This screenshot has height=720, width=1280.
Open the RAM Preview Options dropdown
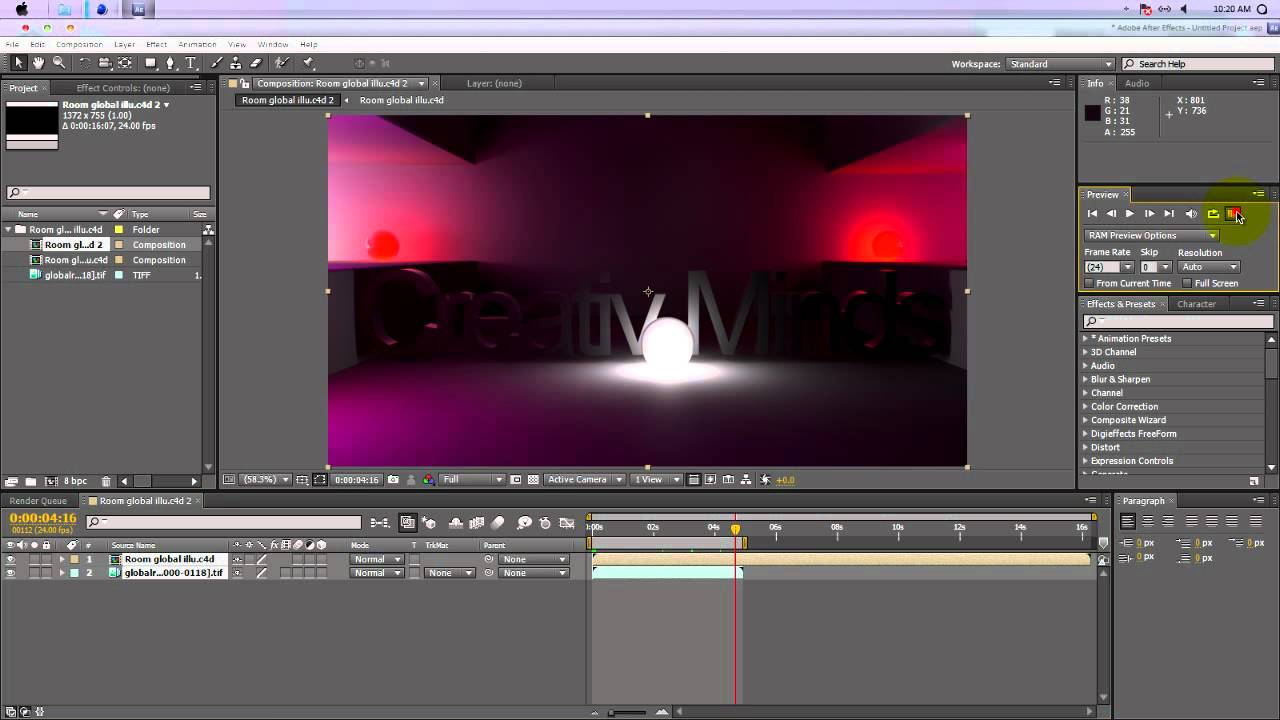click(x=1152, y=236)
